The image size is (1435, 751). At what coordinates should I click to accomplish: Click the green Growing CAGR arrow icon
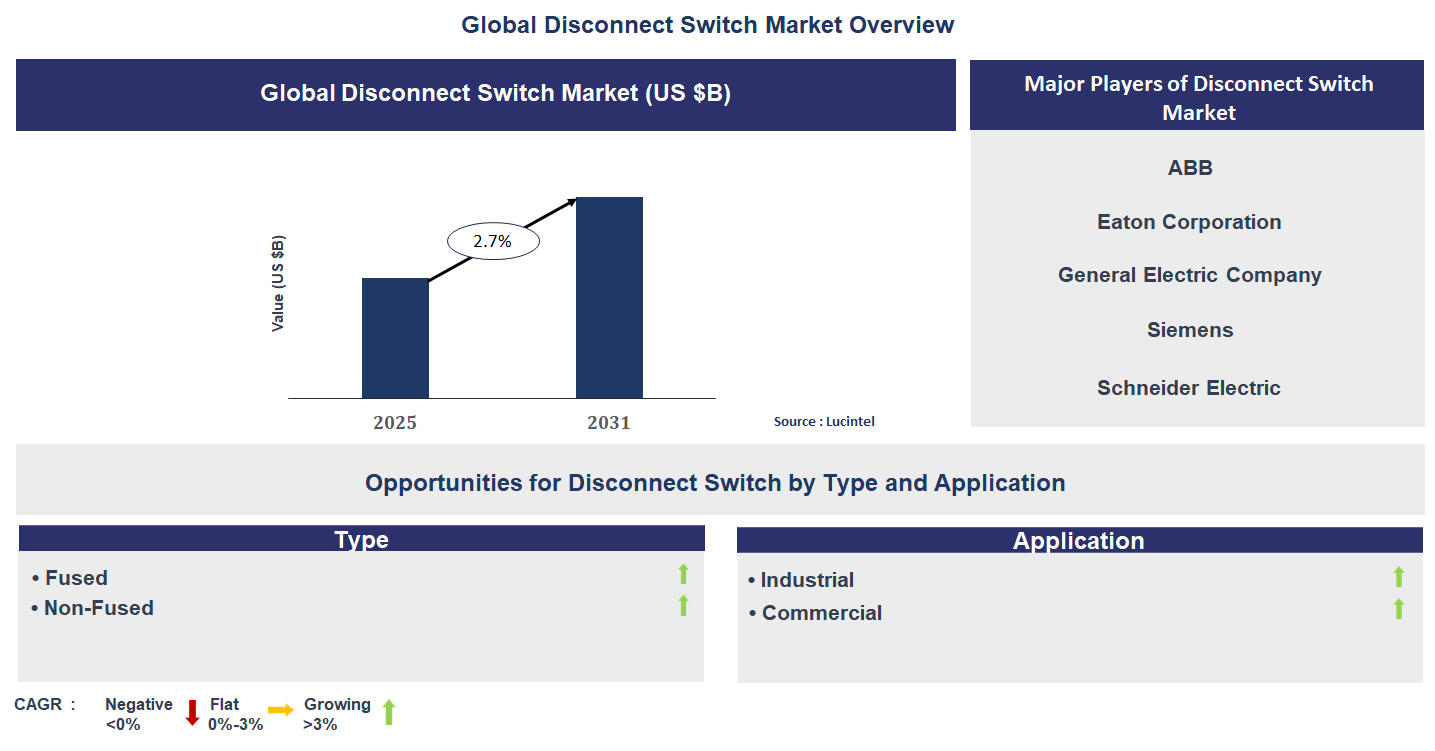click(389, 711)
